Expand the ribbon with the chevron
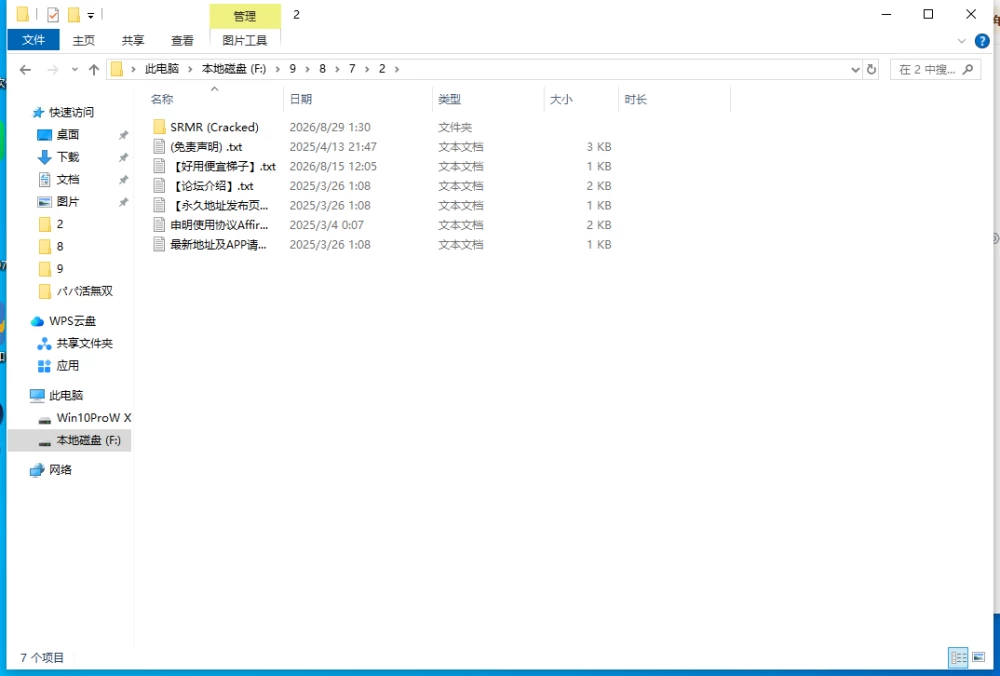 click(962, 41)
